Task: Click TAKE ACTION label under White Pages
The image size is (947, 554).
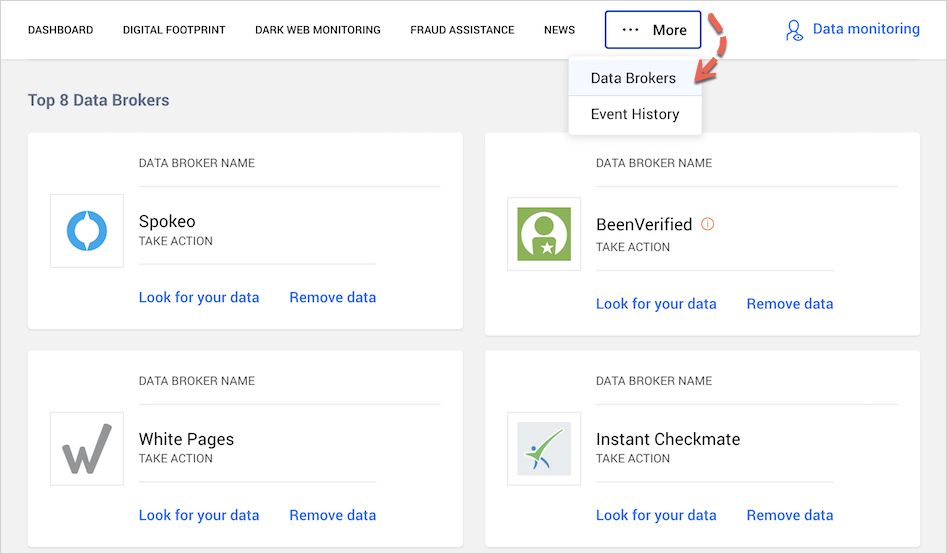Action: (176, 459)
